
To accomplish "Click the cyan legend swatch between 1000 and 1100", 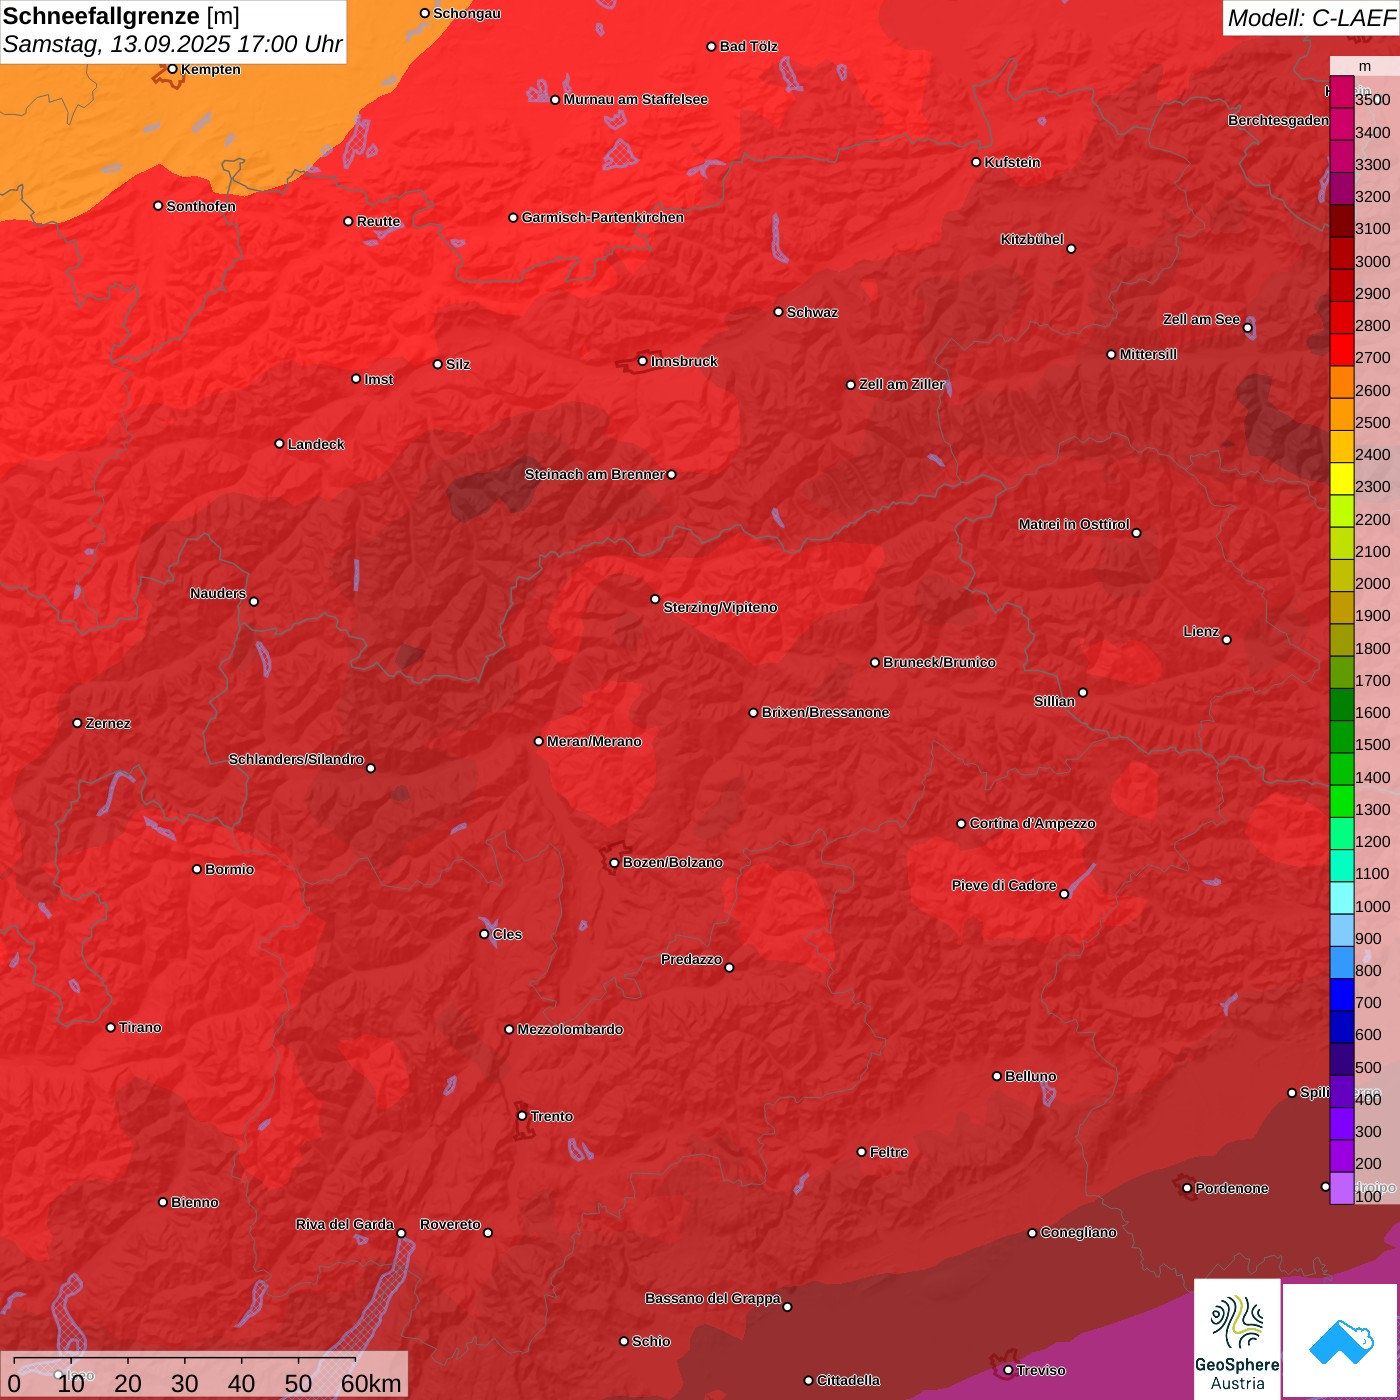I will [x=1341, y=898].
